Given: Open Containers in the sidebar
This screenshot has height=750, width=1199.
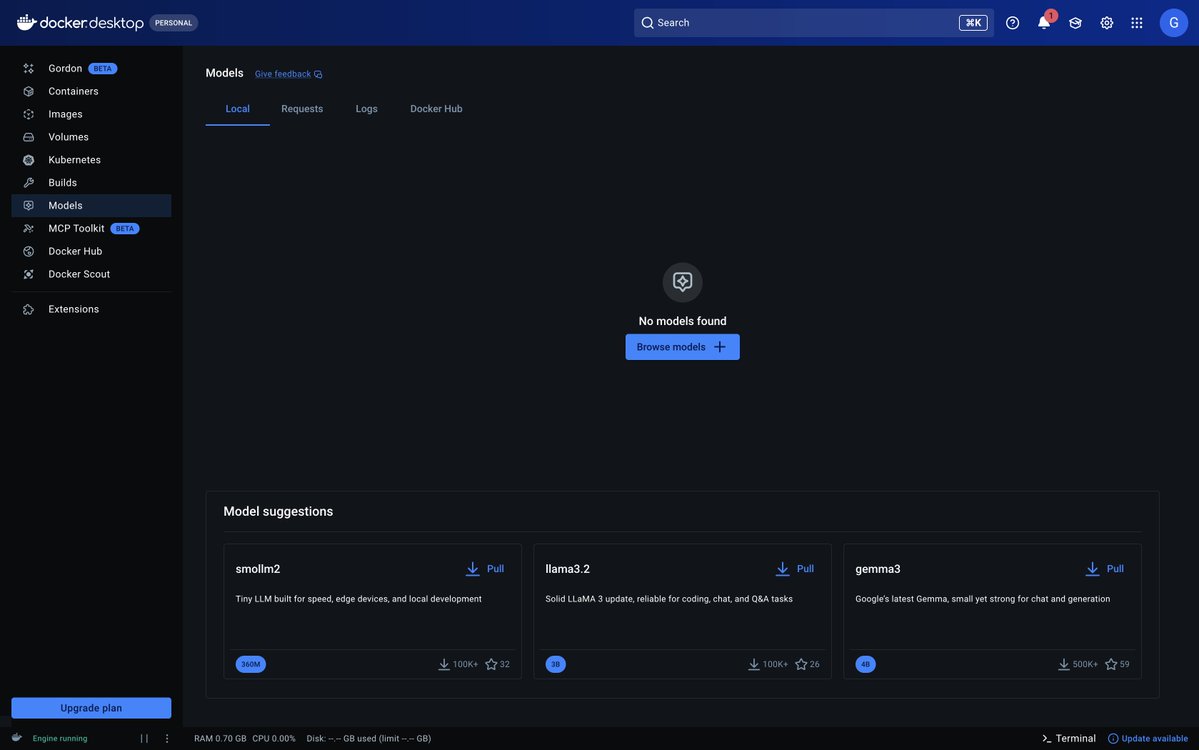Looking at the screenshot, I should 91,91.
